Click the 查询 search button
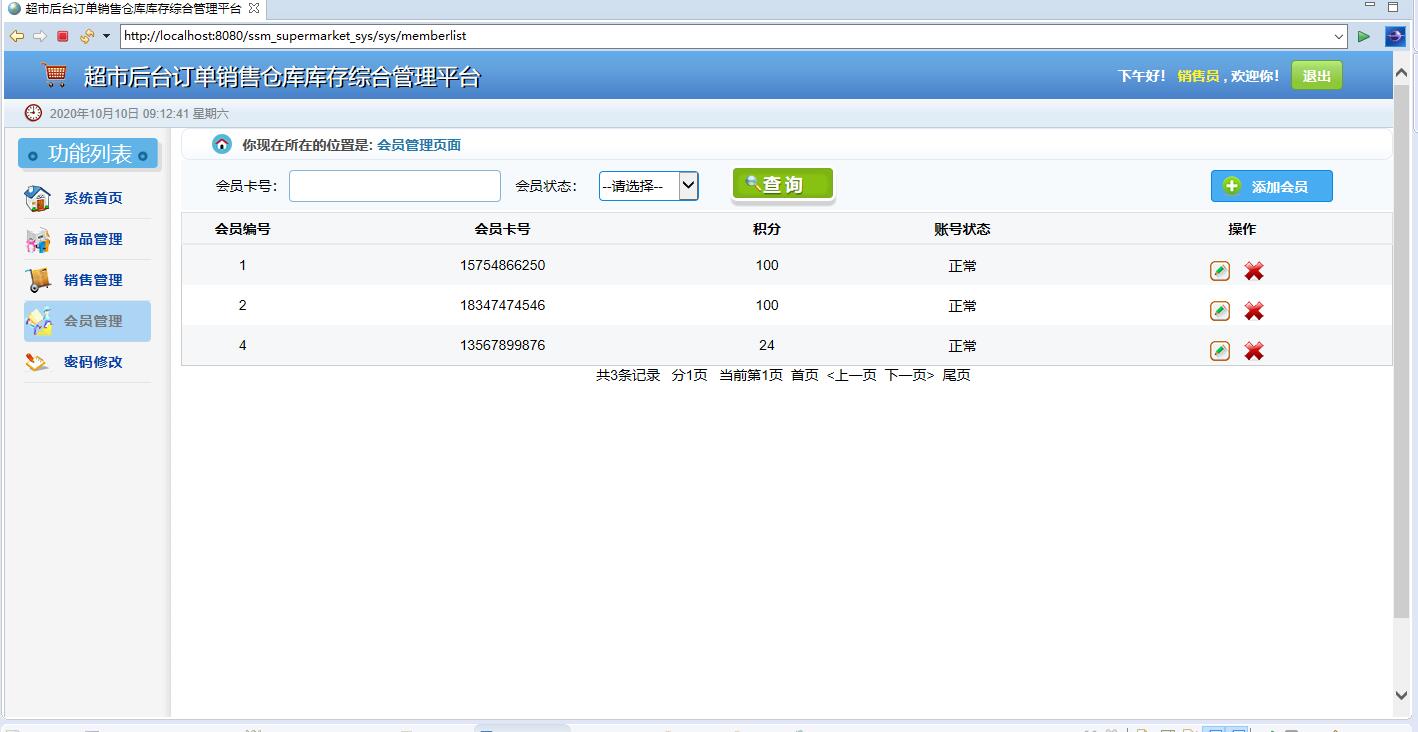 pos(783,184)
